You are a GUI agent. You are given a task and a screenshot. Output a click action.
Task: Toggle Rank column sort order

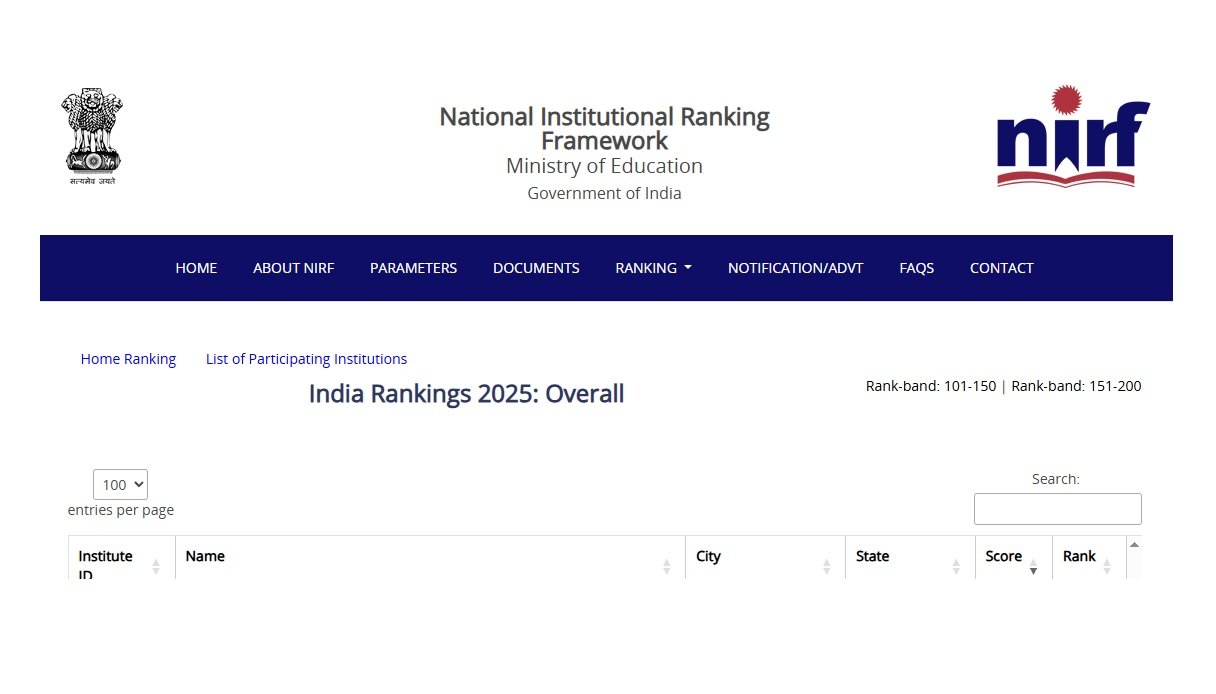coord(1108,564)
